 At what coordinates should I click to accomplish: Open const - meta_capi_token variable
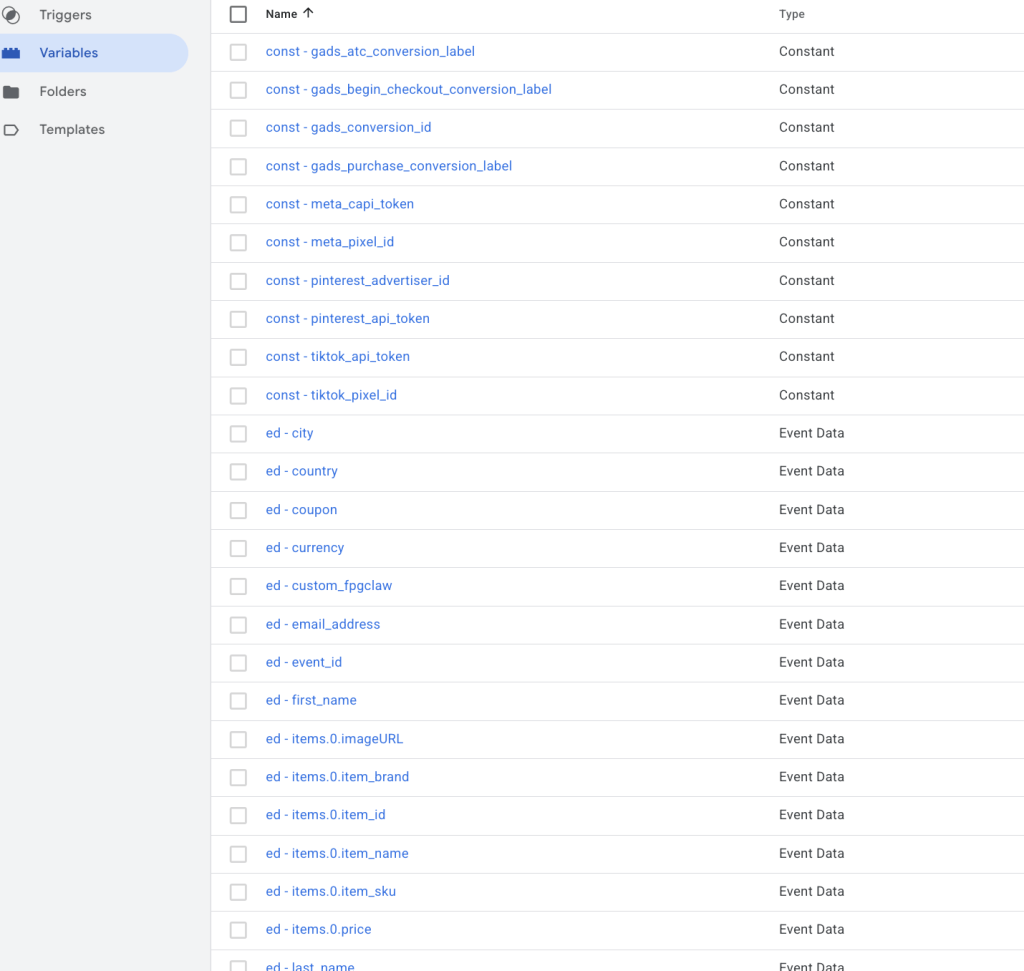[340, 204]
